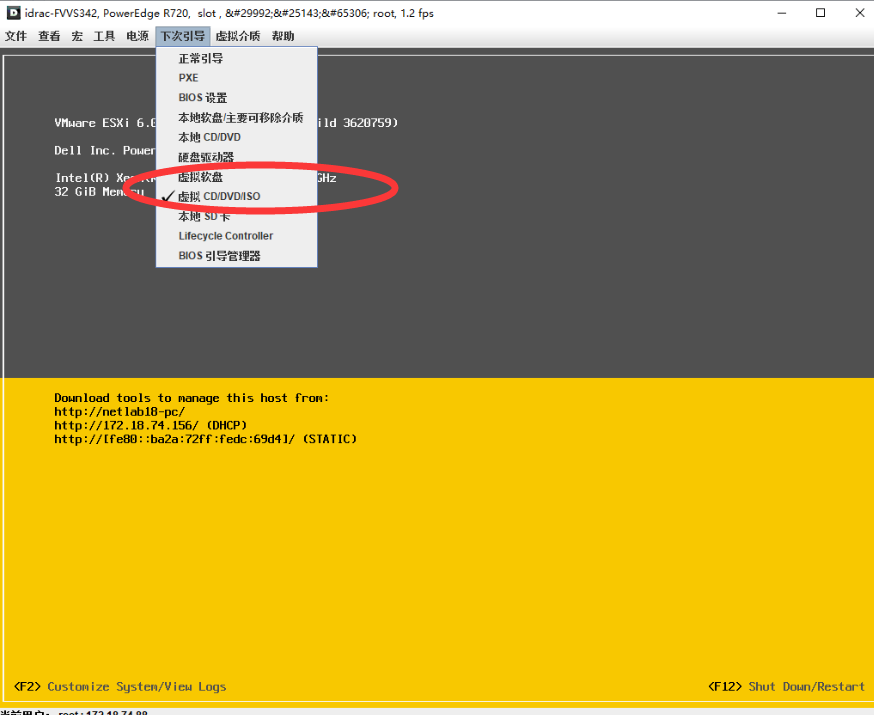
Task: Choose PXE as next boot
Action: (236, 78)
